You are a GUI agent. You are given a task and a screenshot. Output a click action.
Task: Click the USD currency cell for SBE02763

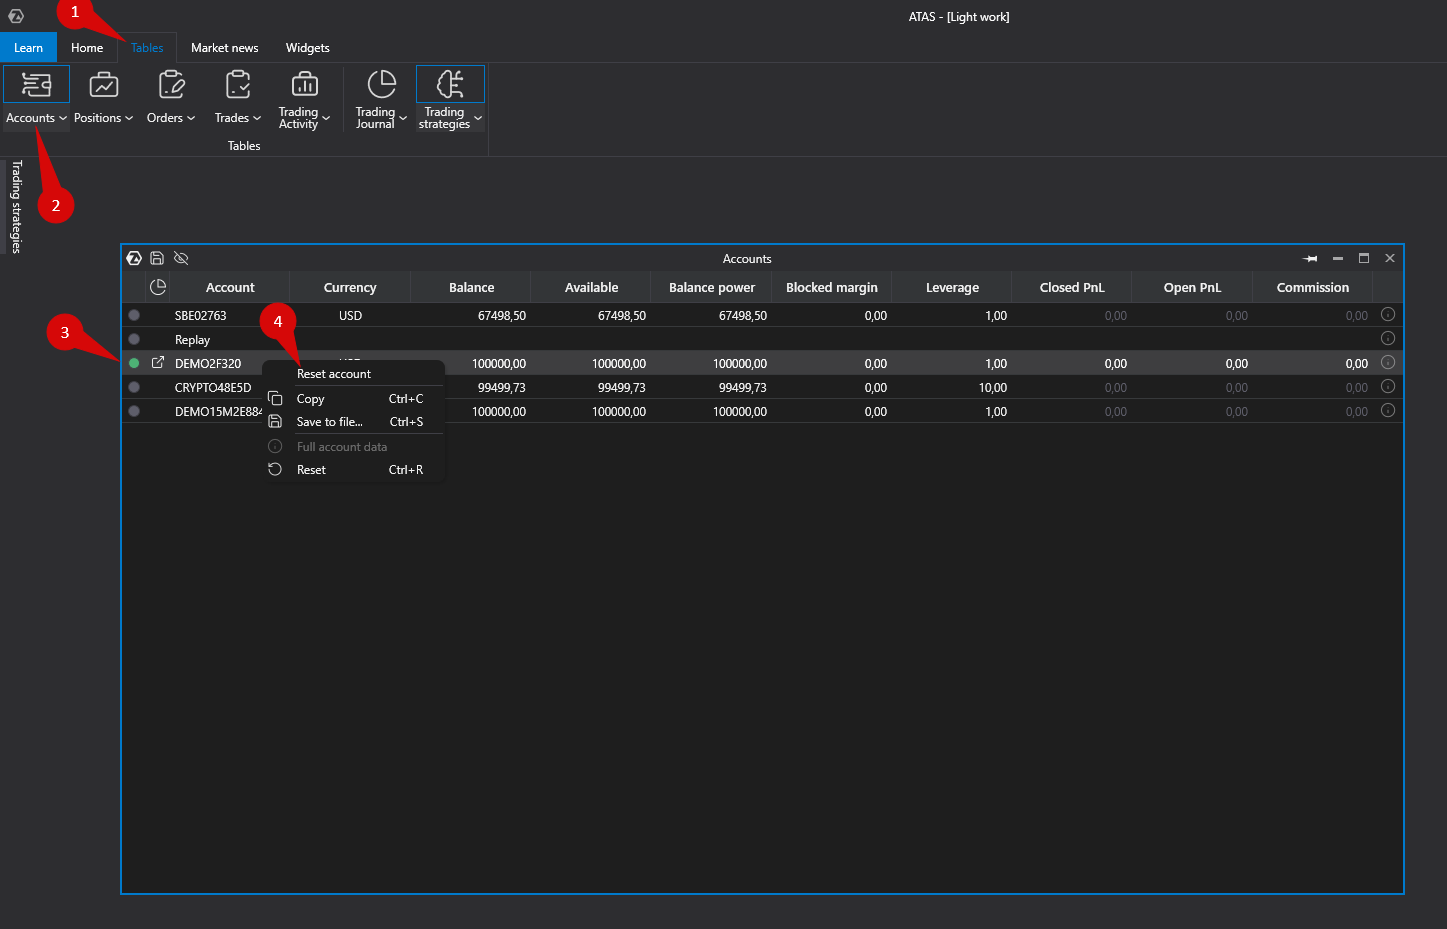click(x=350, y=316)
